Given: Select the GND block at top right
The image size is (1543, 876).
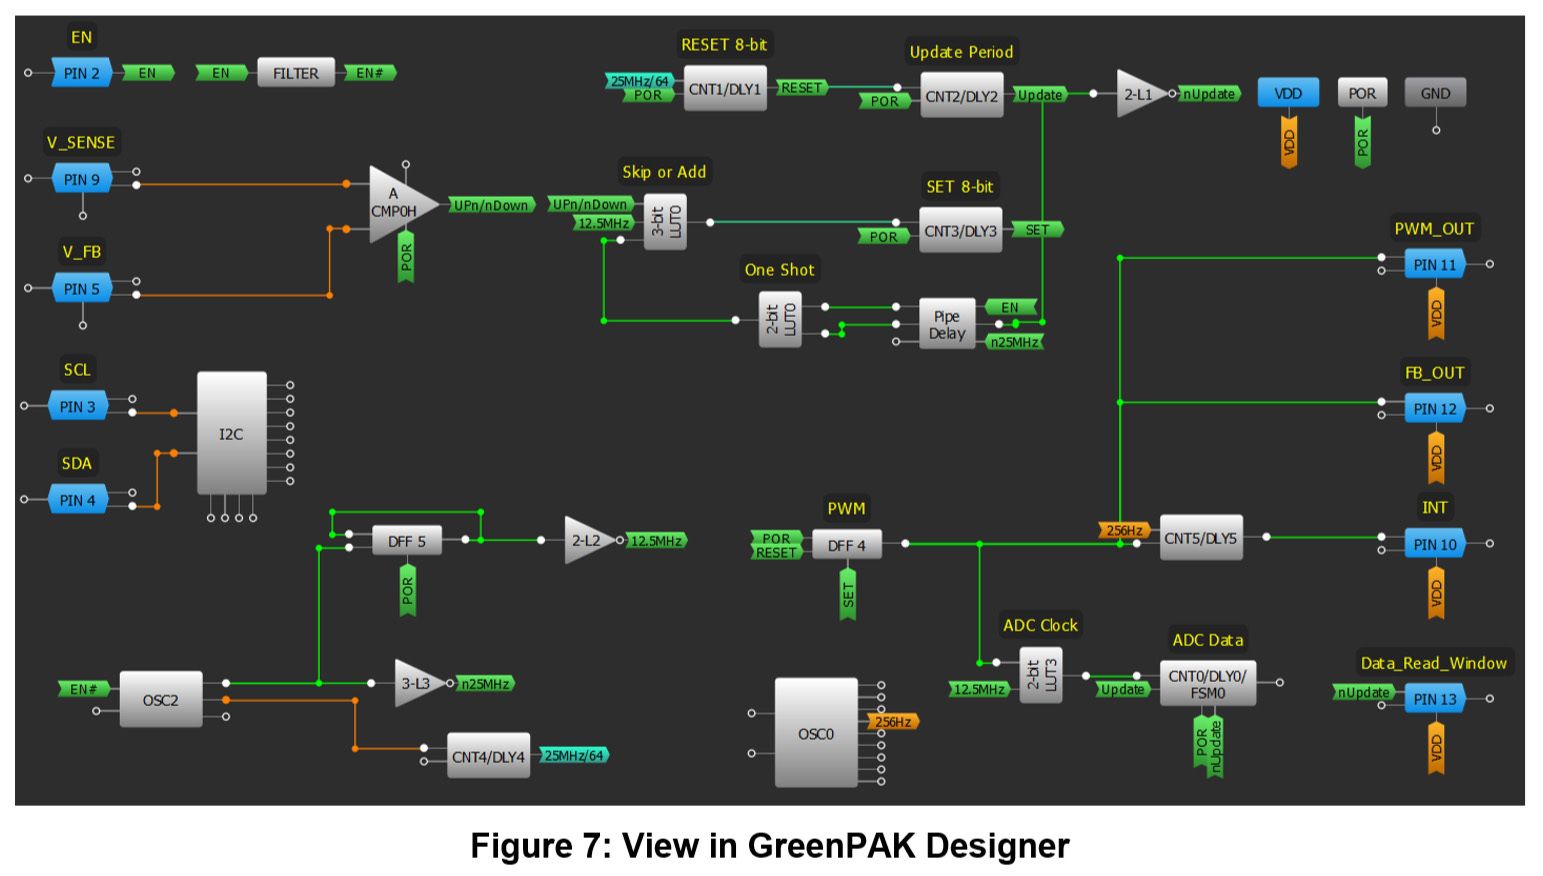Looking at the screenshot, I should pyautogui.click(x=1435, y=92).
